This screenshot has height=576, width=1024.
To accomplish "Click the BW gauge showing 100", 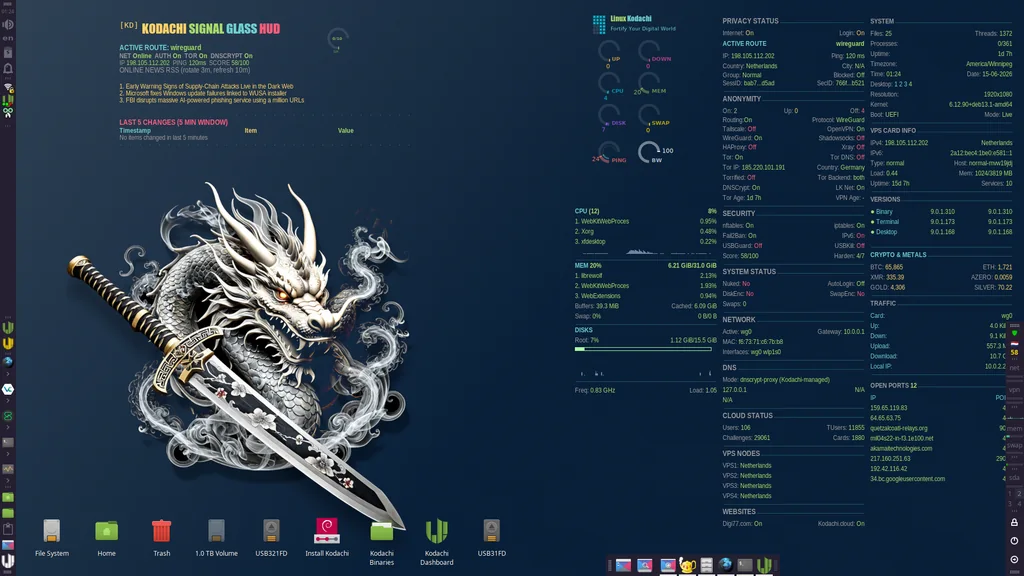I will [x=649, y=153].
